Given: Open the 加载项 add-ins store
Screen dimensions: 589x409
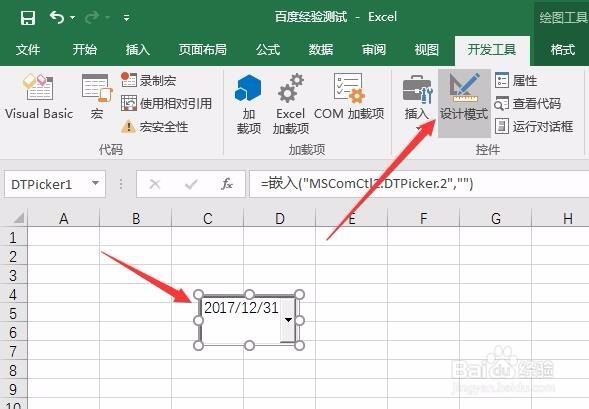Looking at the screenshot, I should [248, 104].
